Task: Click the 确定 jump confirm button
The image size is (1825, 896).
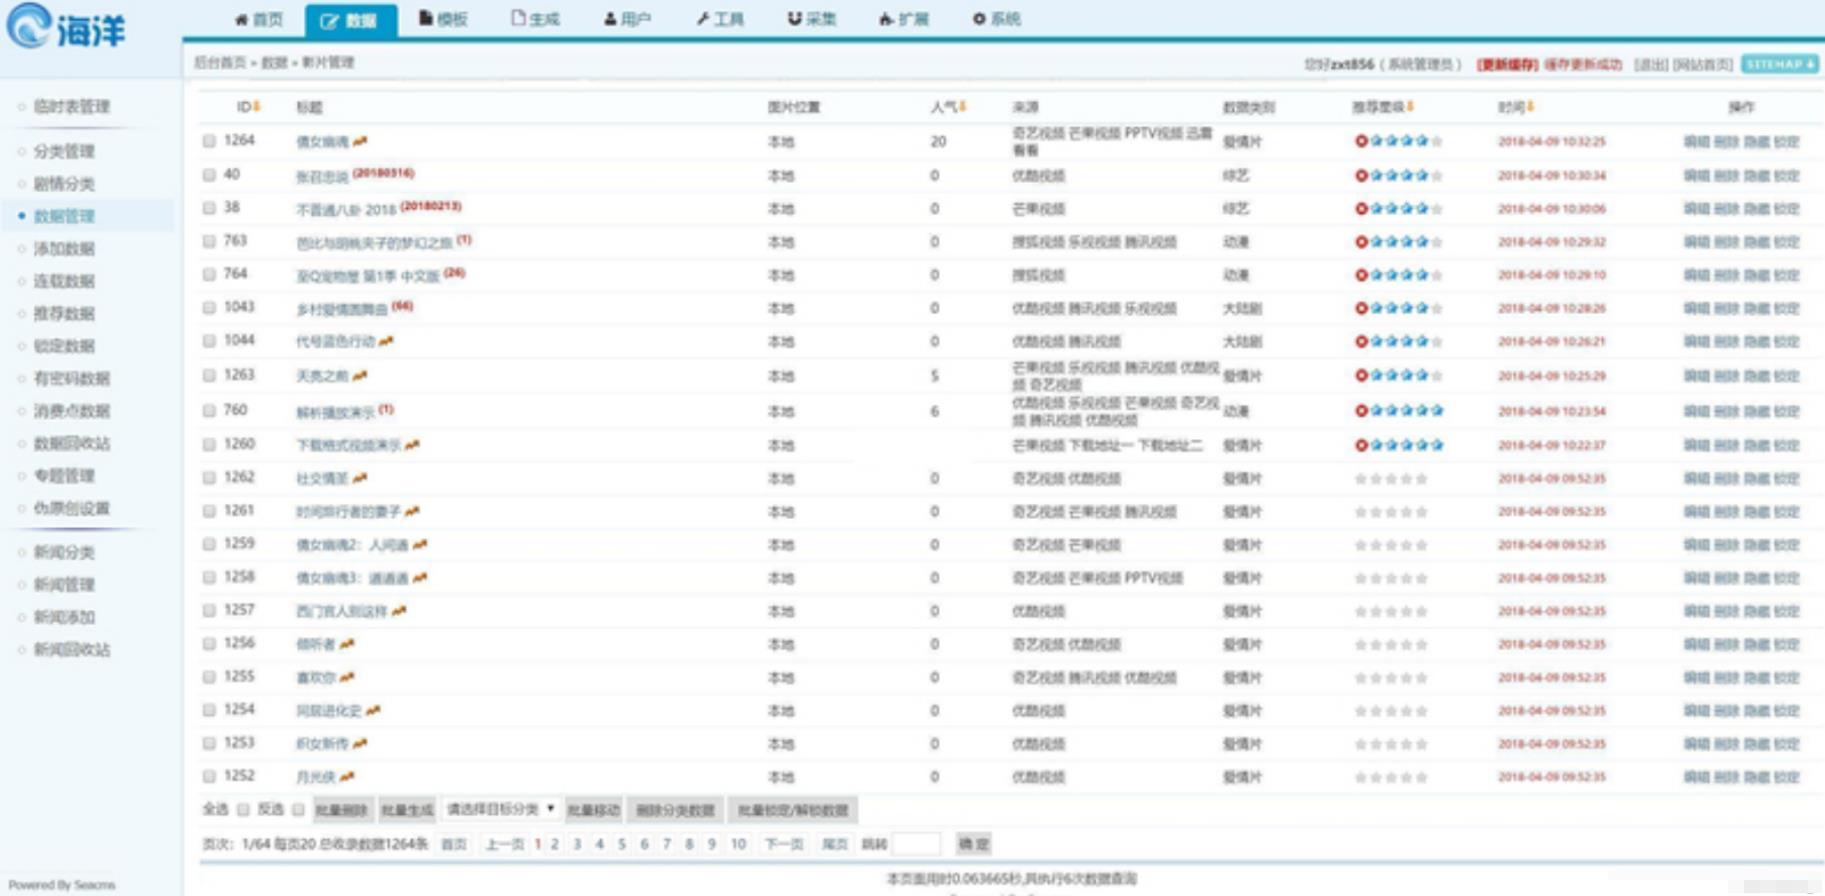Action: pyautogui.click(x=973, y=844)
